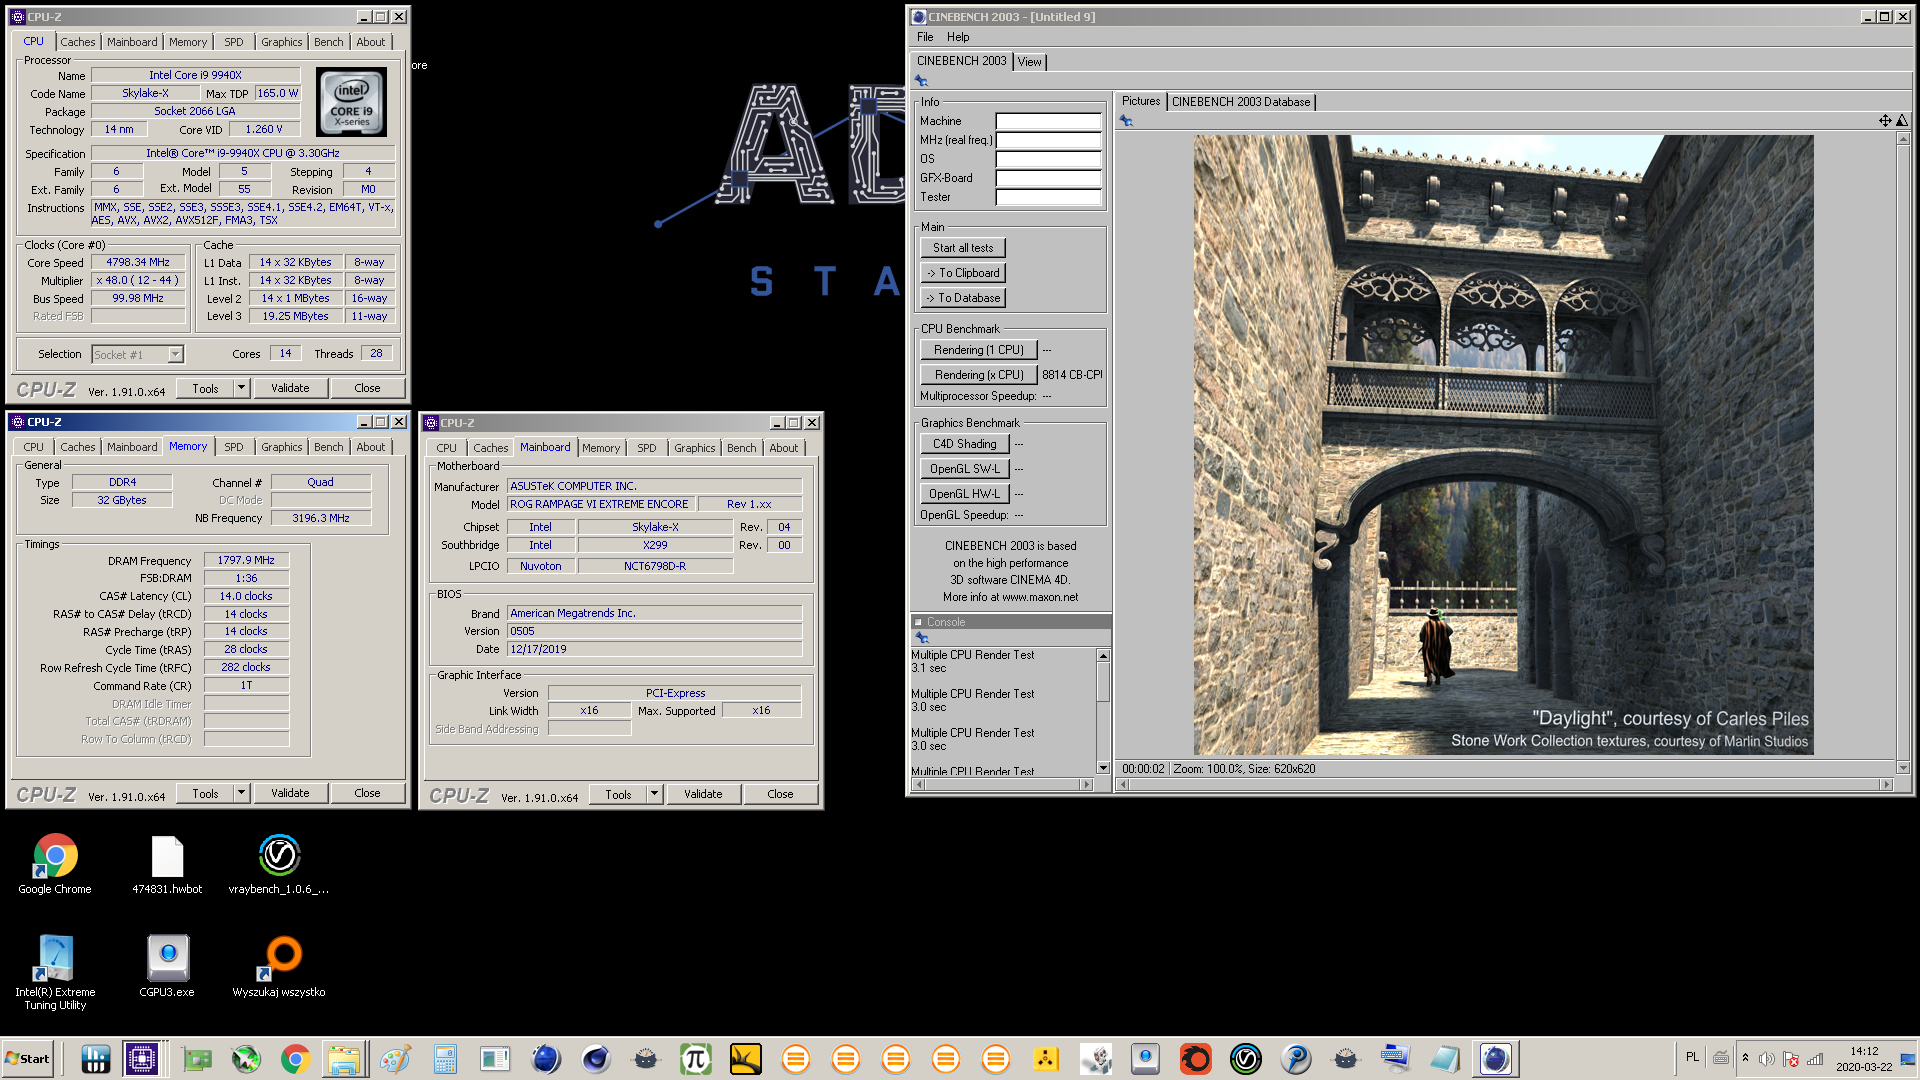Click the Notepad icon in the taskbar
The image size is (1920, 1080).
[x=1445, y=1058]
